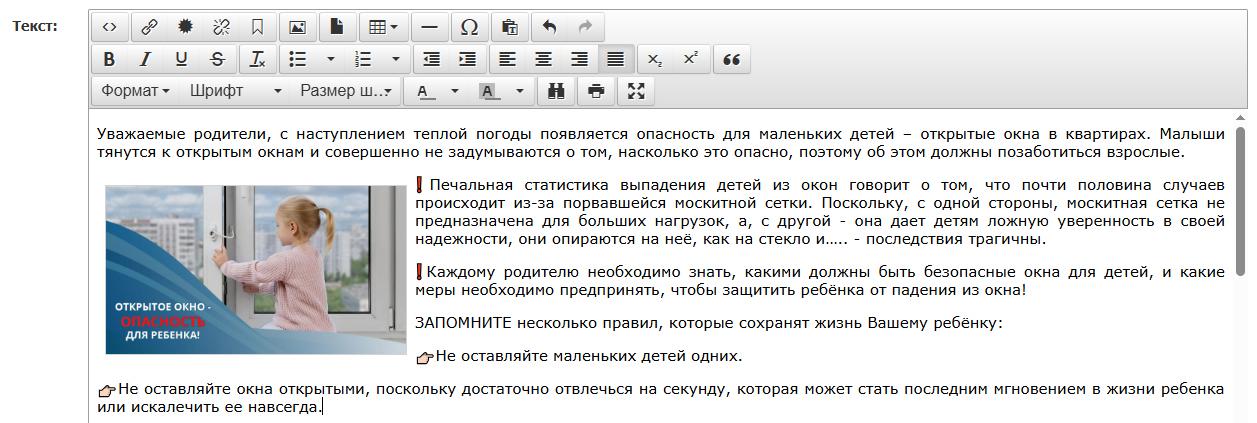Open the Размер шрифта size menu

[346, 91]
